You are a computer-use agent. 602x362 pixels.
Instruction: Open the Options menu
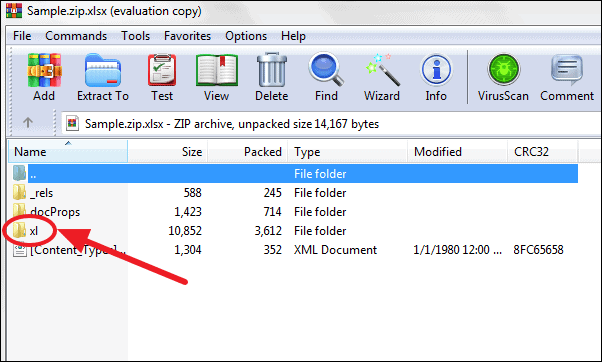(246, 36)
